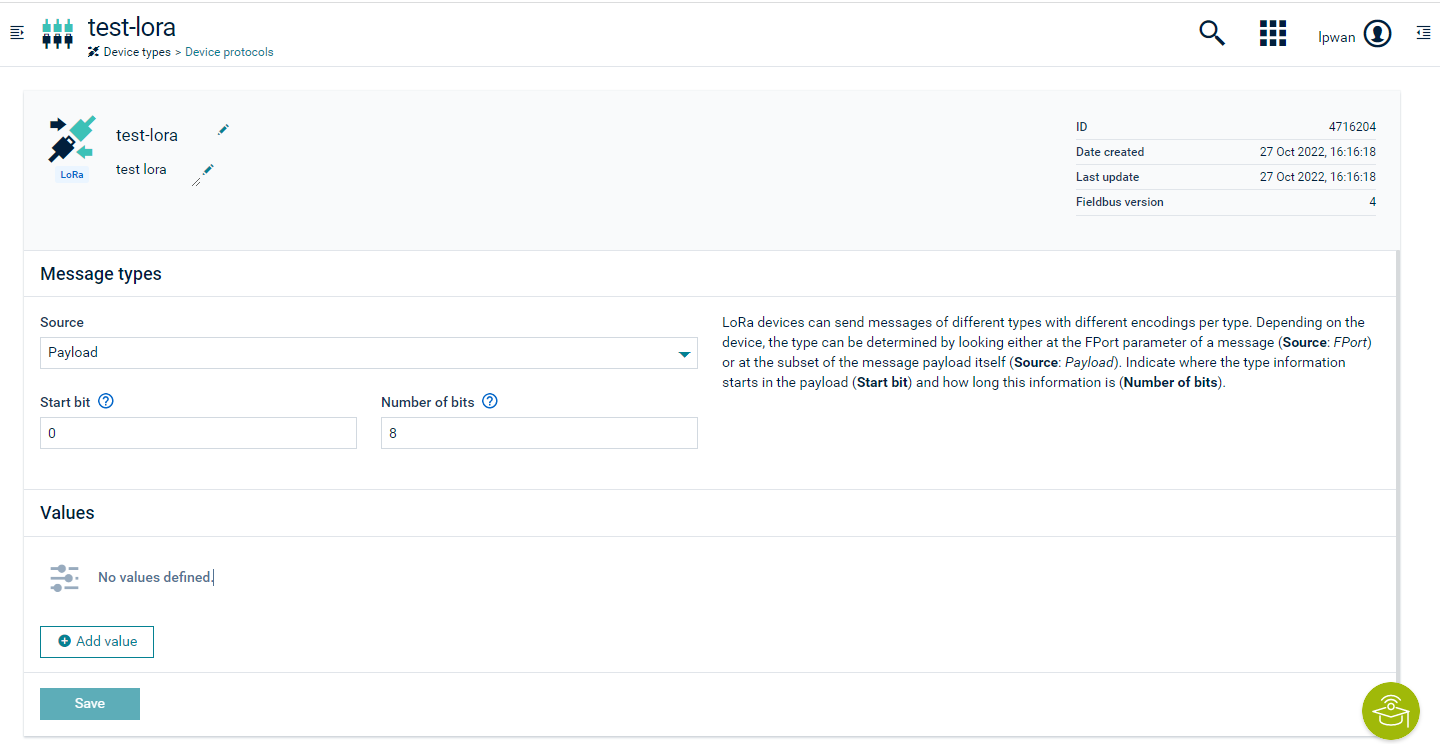
Task: Click the Source dropdown arrow
Action: (x=685, y=354)
